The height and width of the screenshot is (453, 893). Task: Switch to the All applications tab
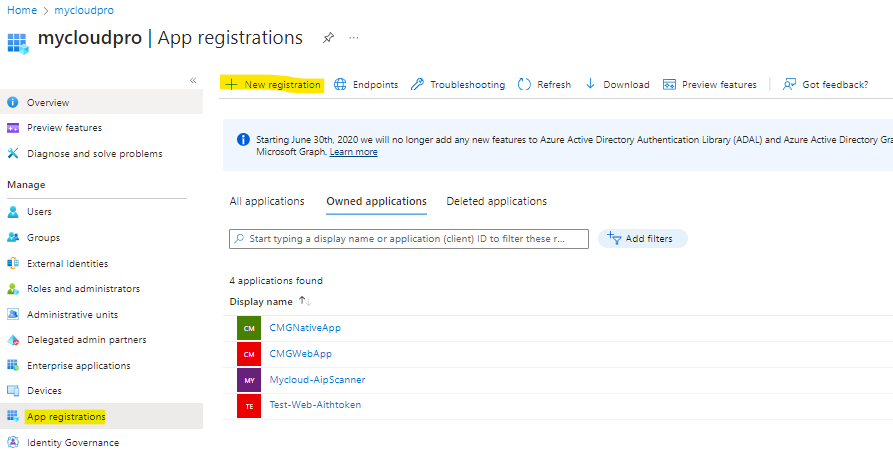point(267,201)
